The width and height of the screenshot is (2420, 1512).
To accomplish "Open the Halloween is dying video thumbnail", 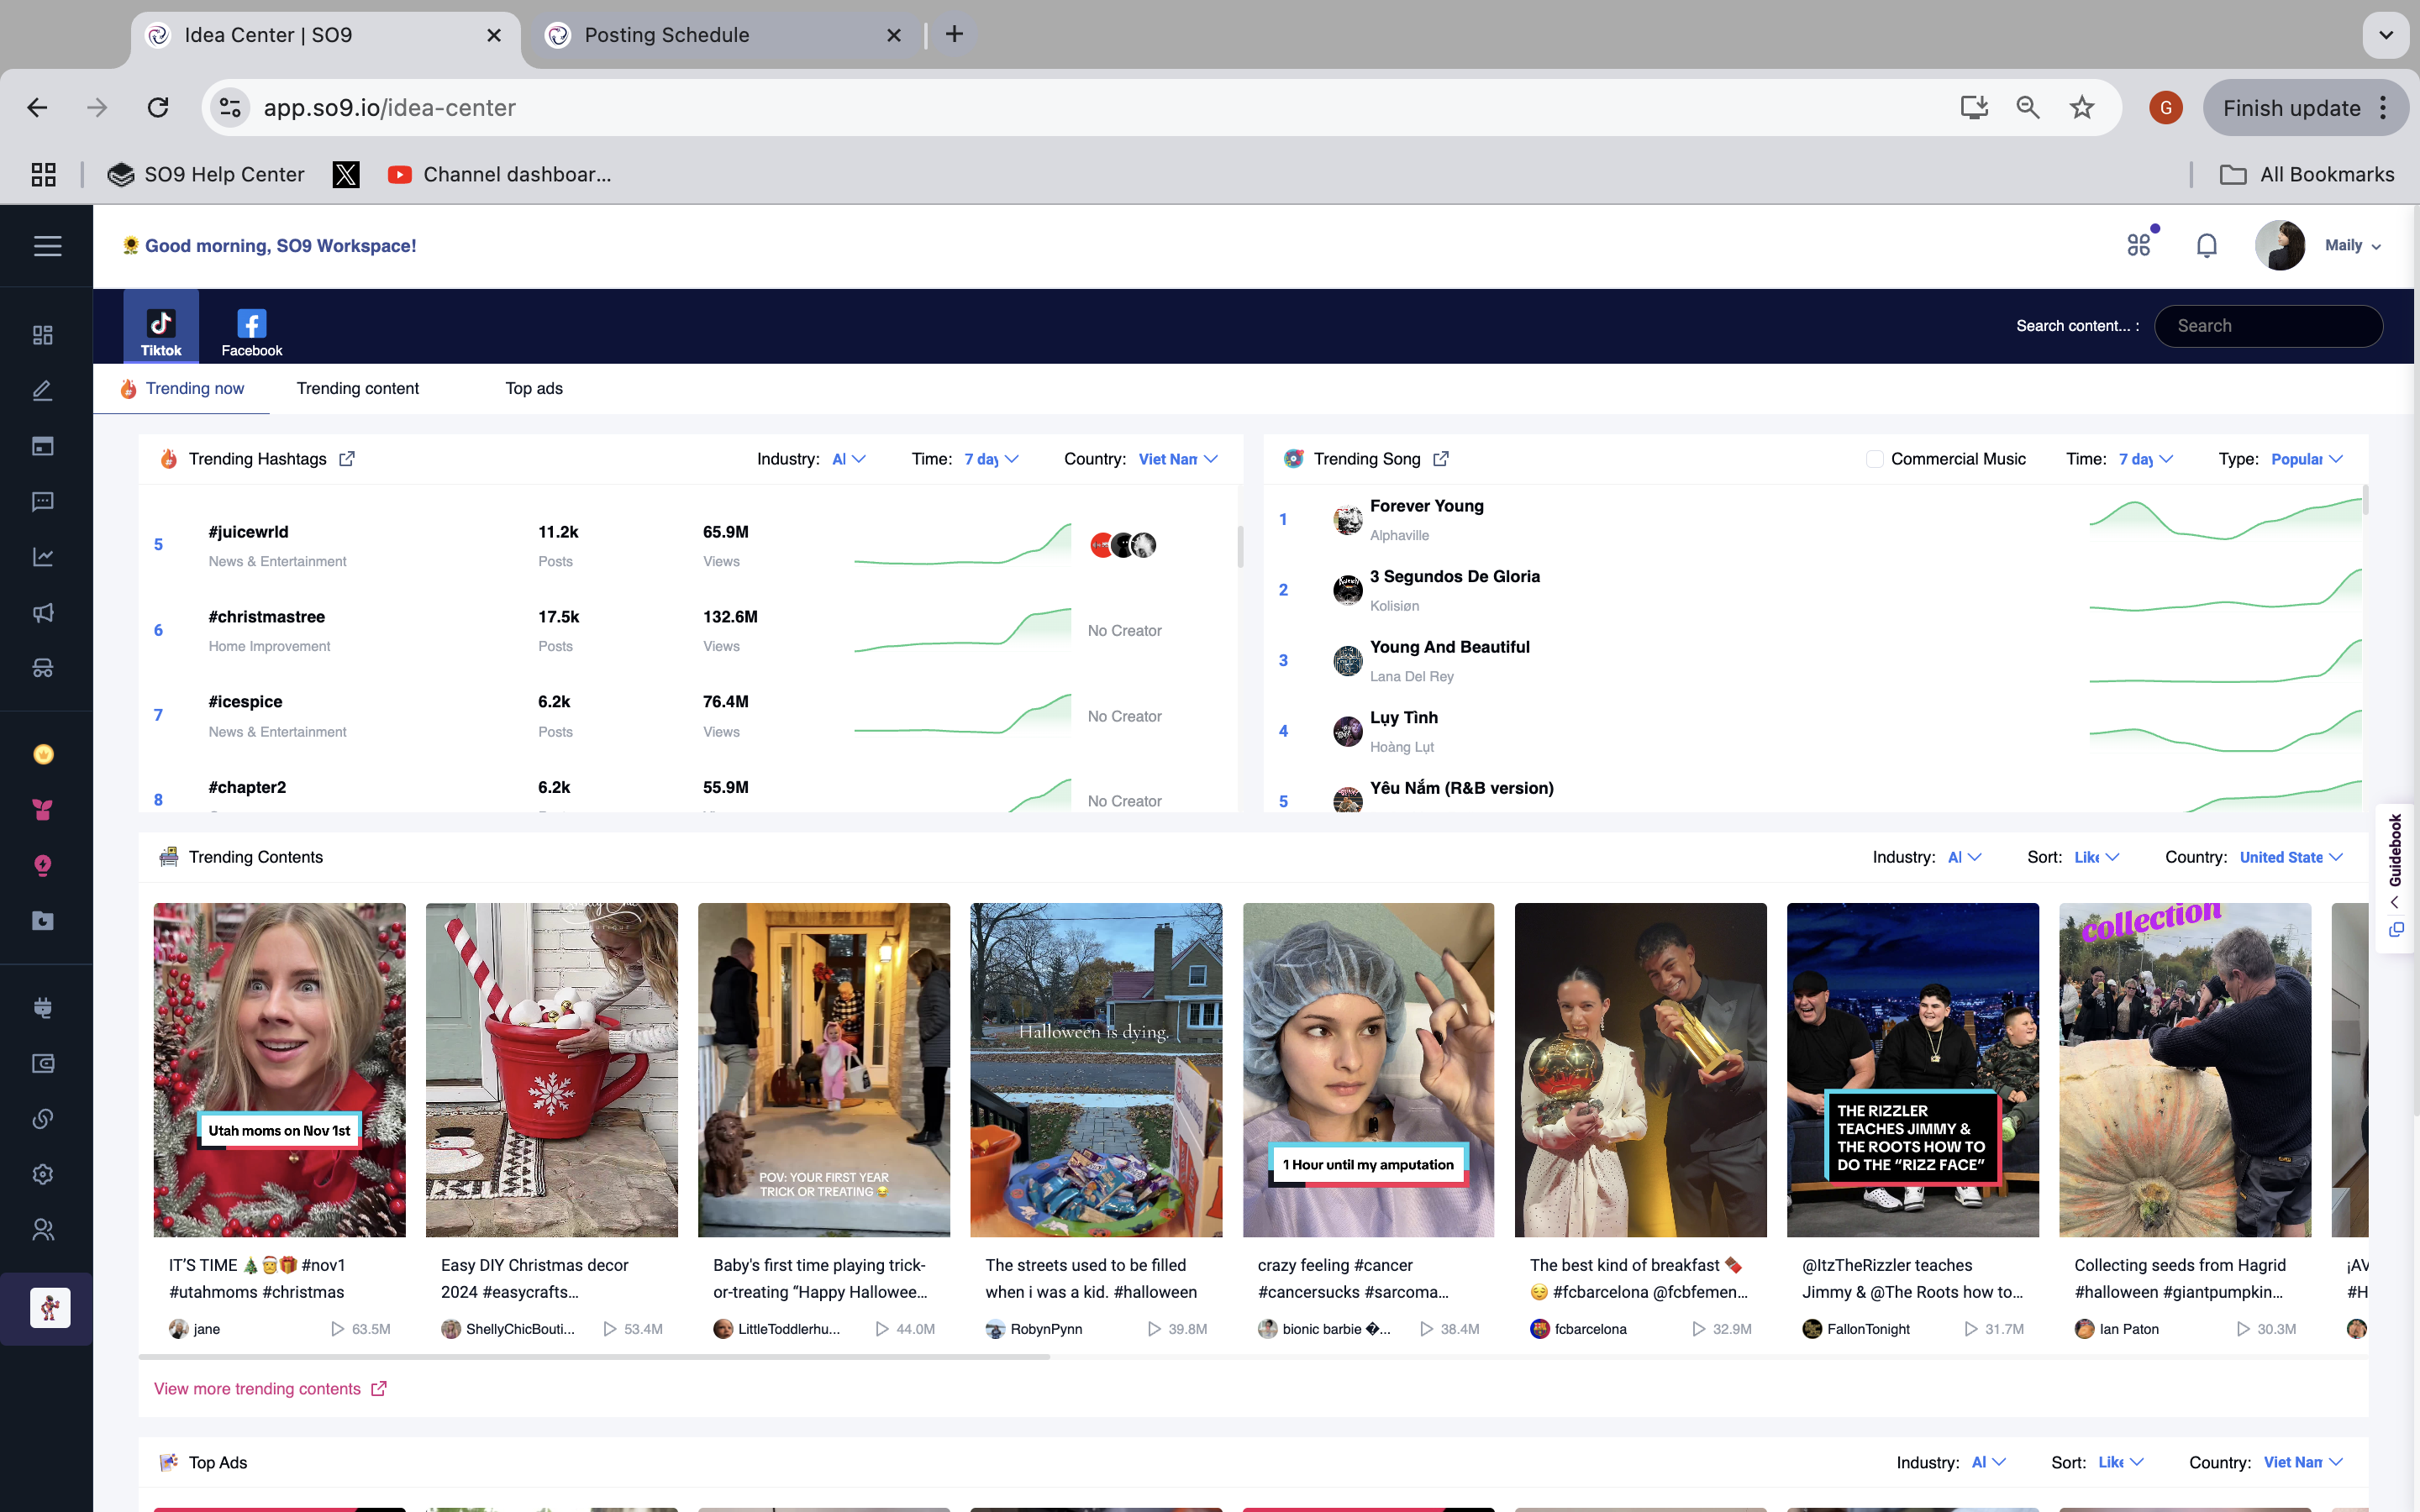I will [x=1096, y=1070].
